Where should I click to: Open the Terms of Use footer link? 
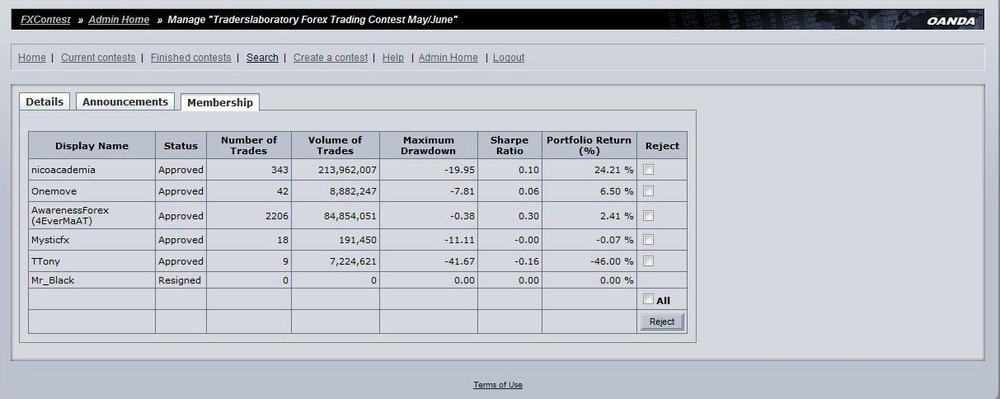click(x=497, y=385)
